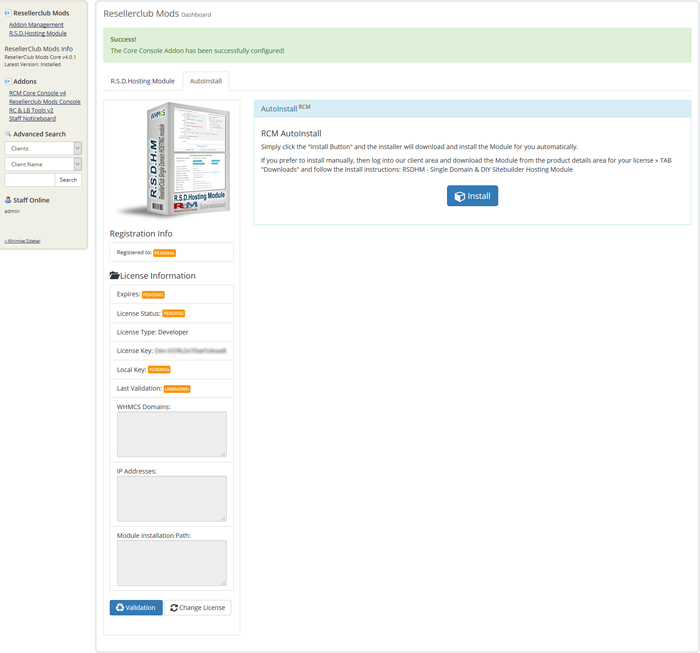Click the Change License button
The width and height of the screenshot is (700, 653).
[198, 607]
